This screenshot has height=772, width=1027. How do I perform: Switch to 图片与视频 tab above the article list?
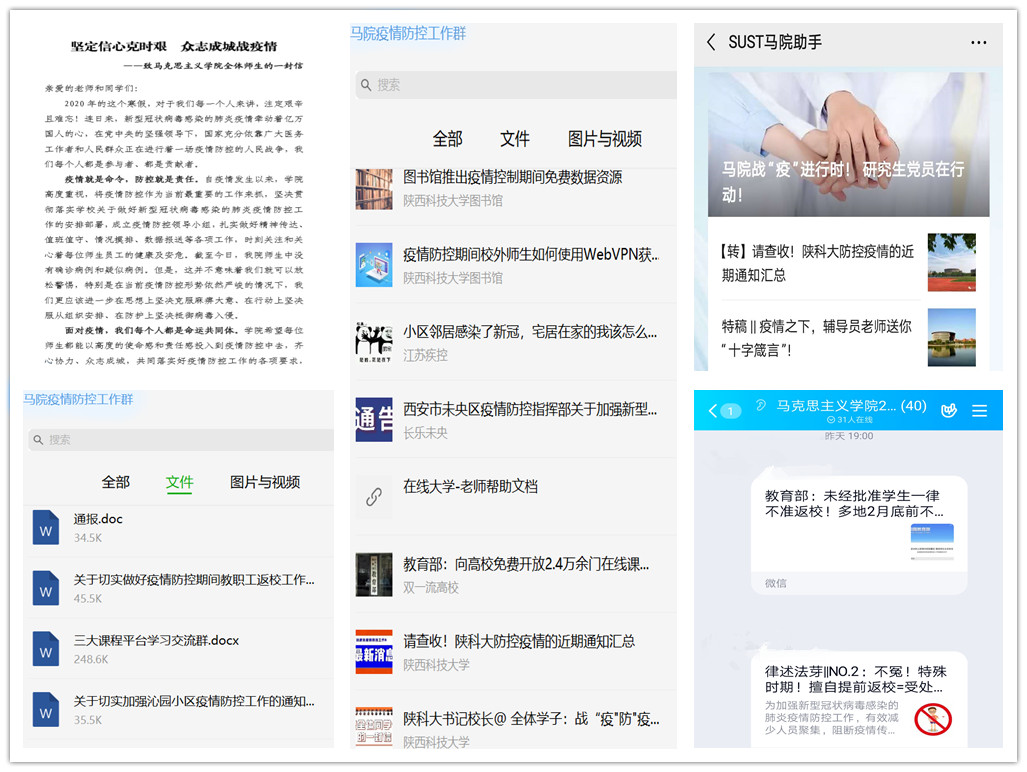click(604, 139)
